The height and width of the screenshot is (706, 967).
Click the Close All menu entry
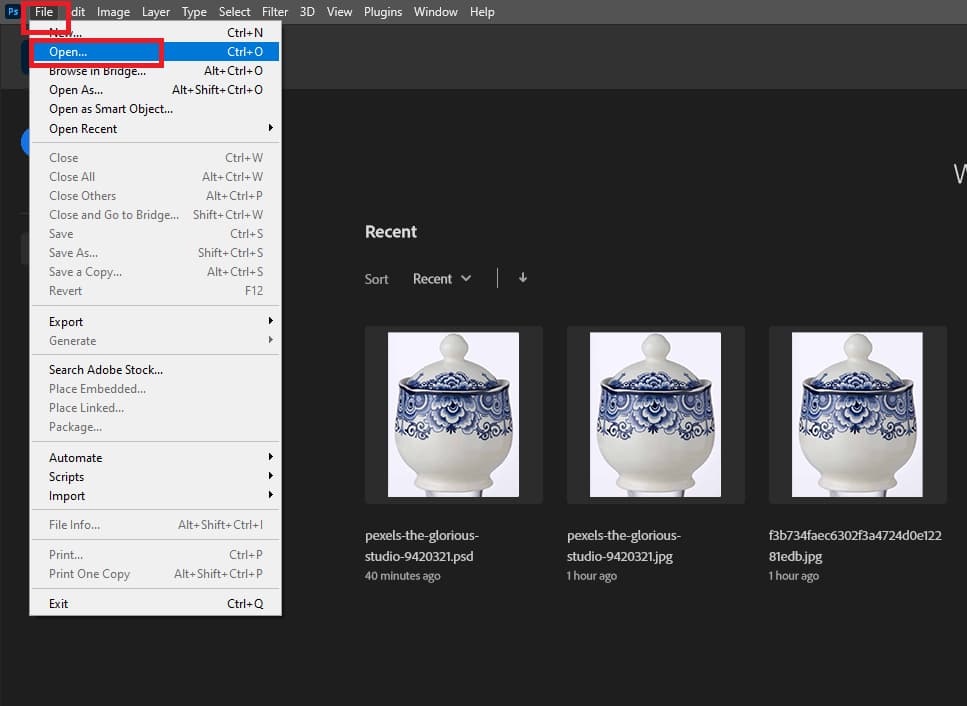[x=155, y=176]
